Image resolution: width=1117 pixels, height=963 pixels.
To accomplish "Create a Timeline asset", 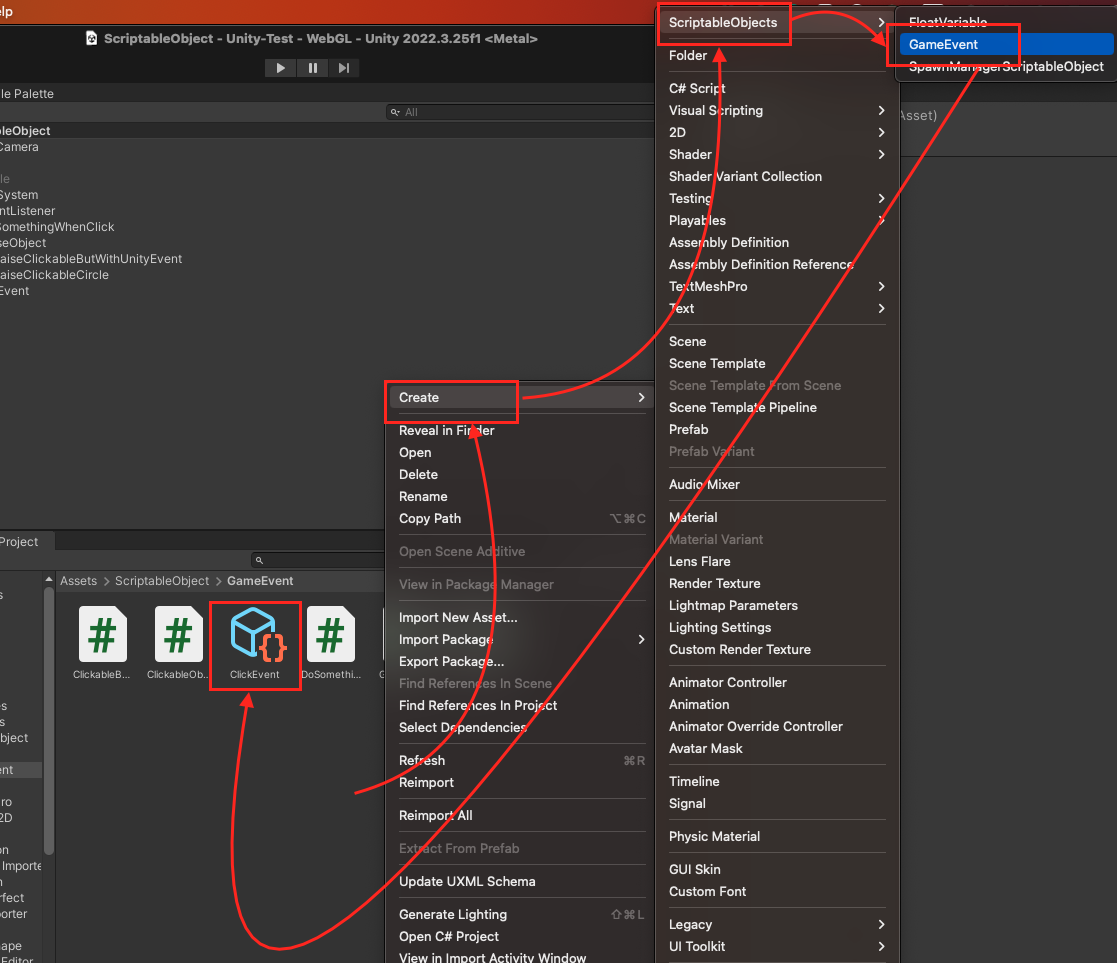I will coord(776,781).
